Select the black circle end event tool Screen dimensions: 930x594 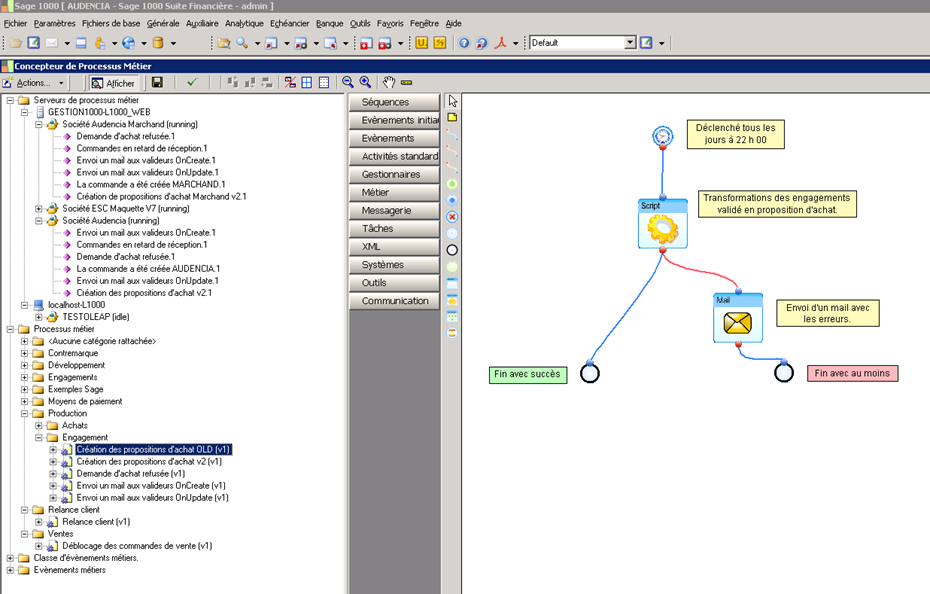click(x=452, y=250)
